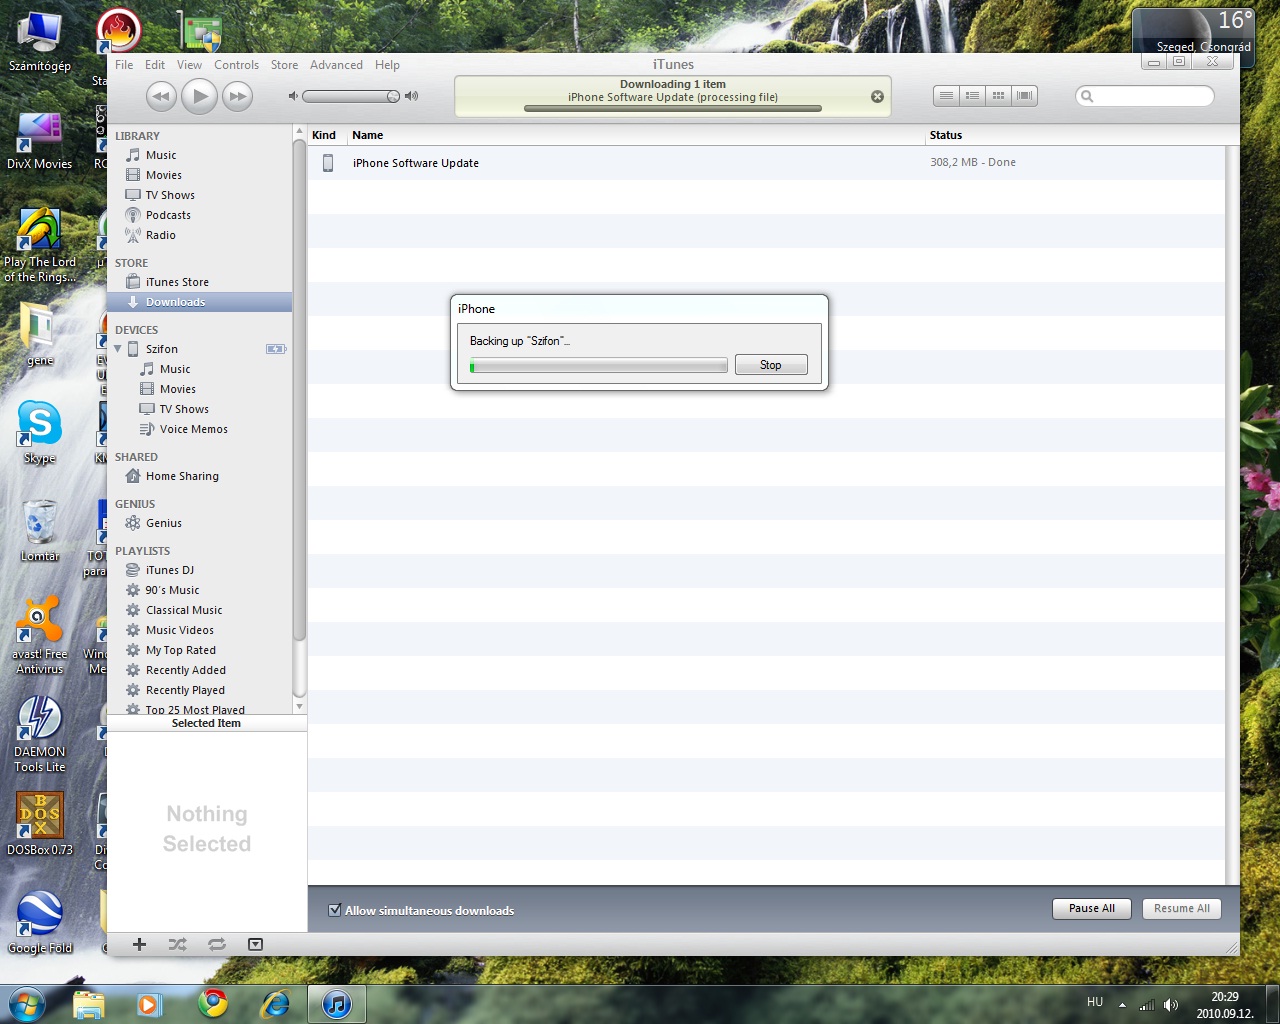Click the Next track button

click(237, 96)
